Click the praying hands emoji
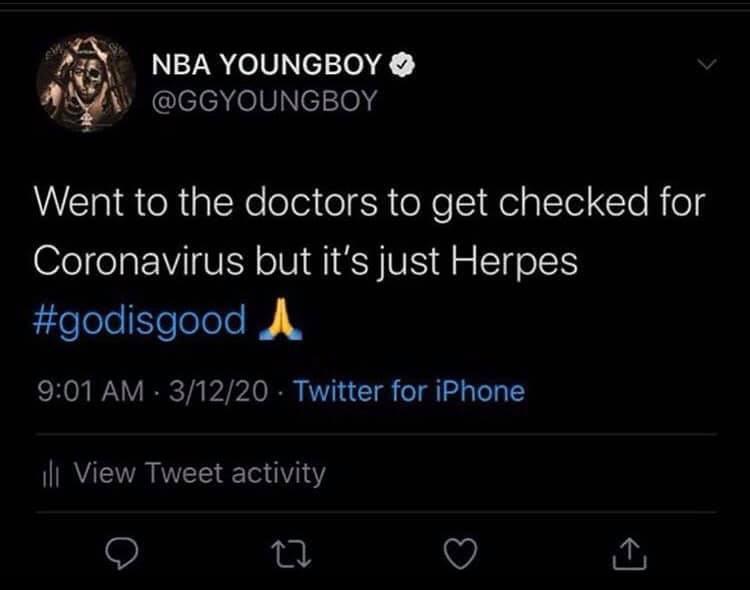750x590 pixels. 280,319
